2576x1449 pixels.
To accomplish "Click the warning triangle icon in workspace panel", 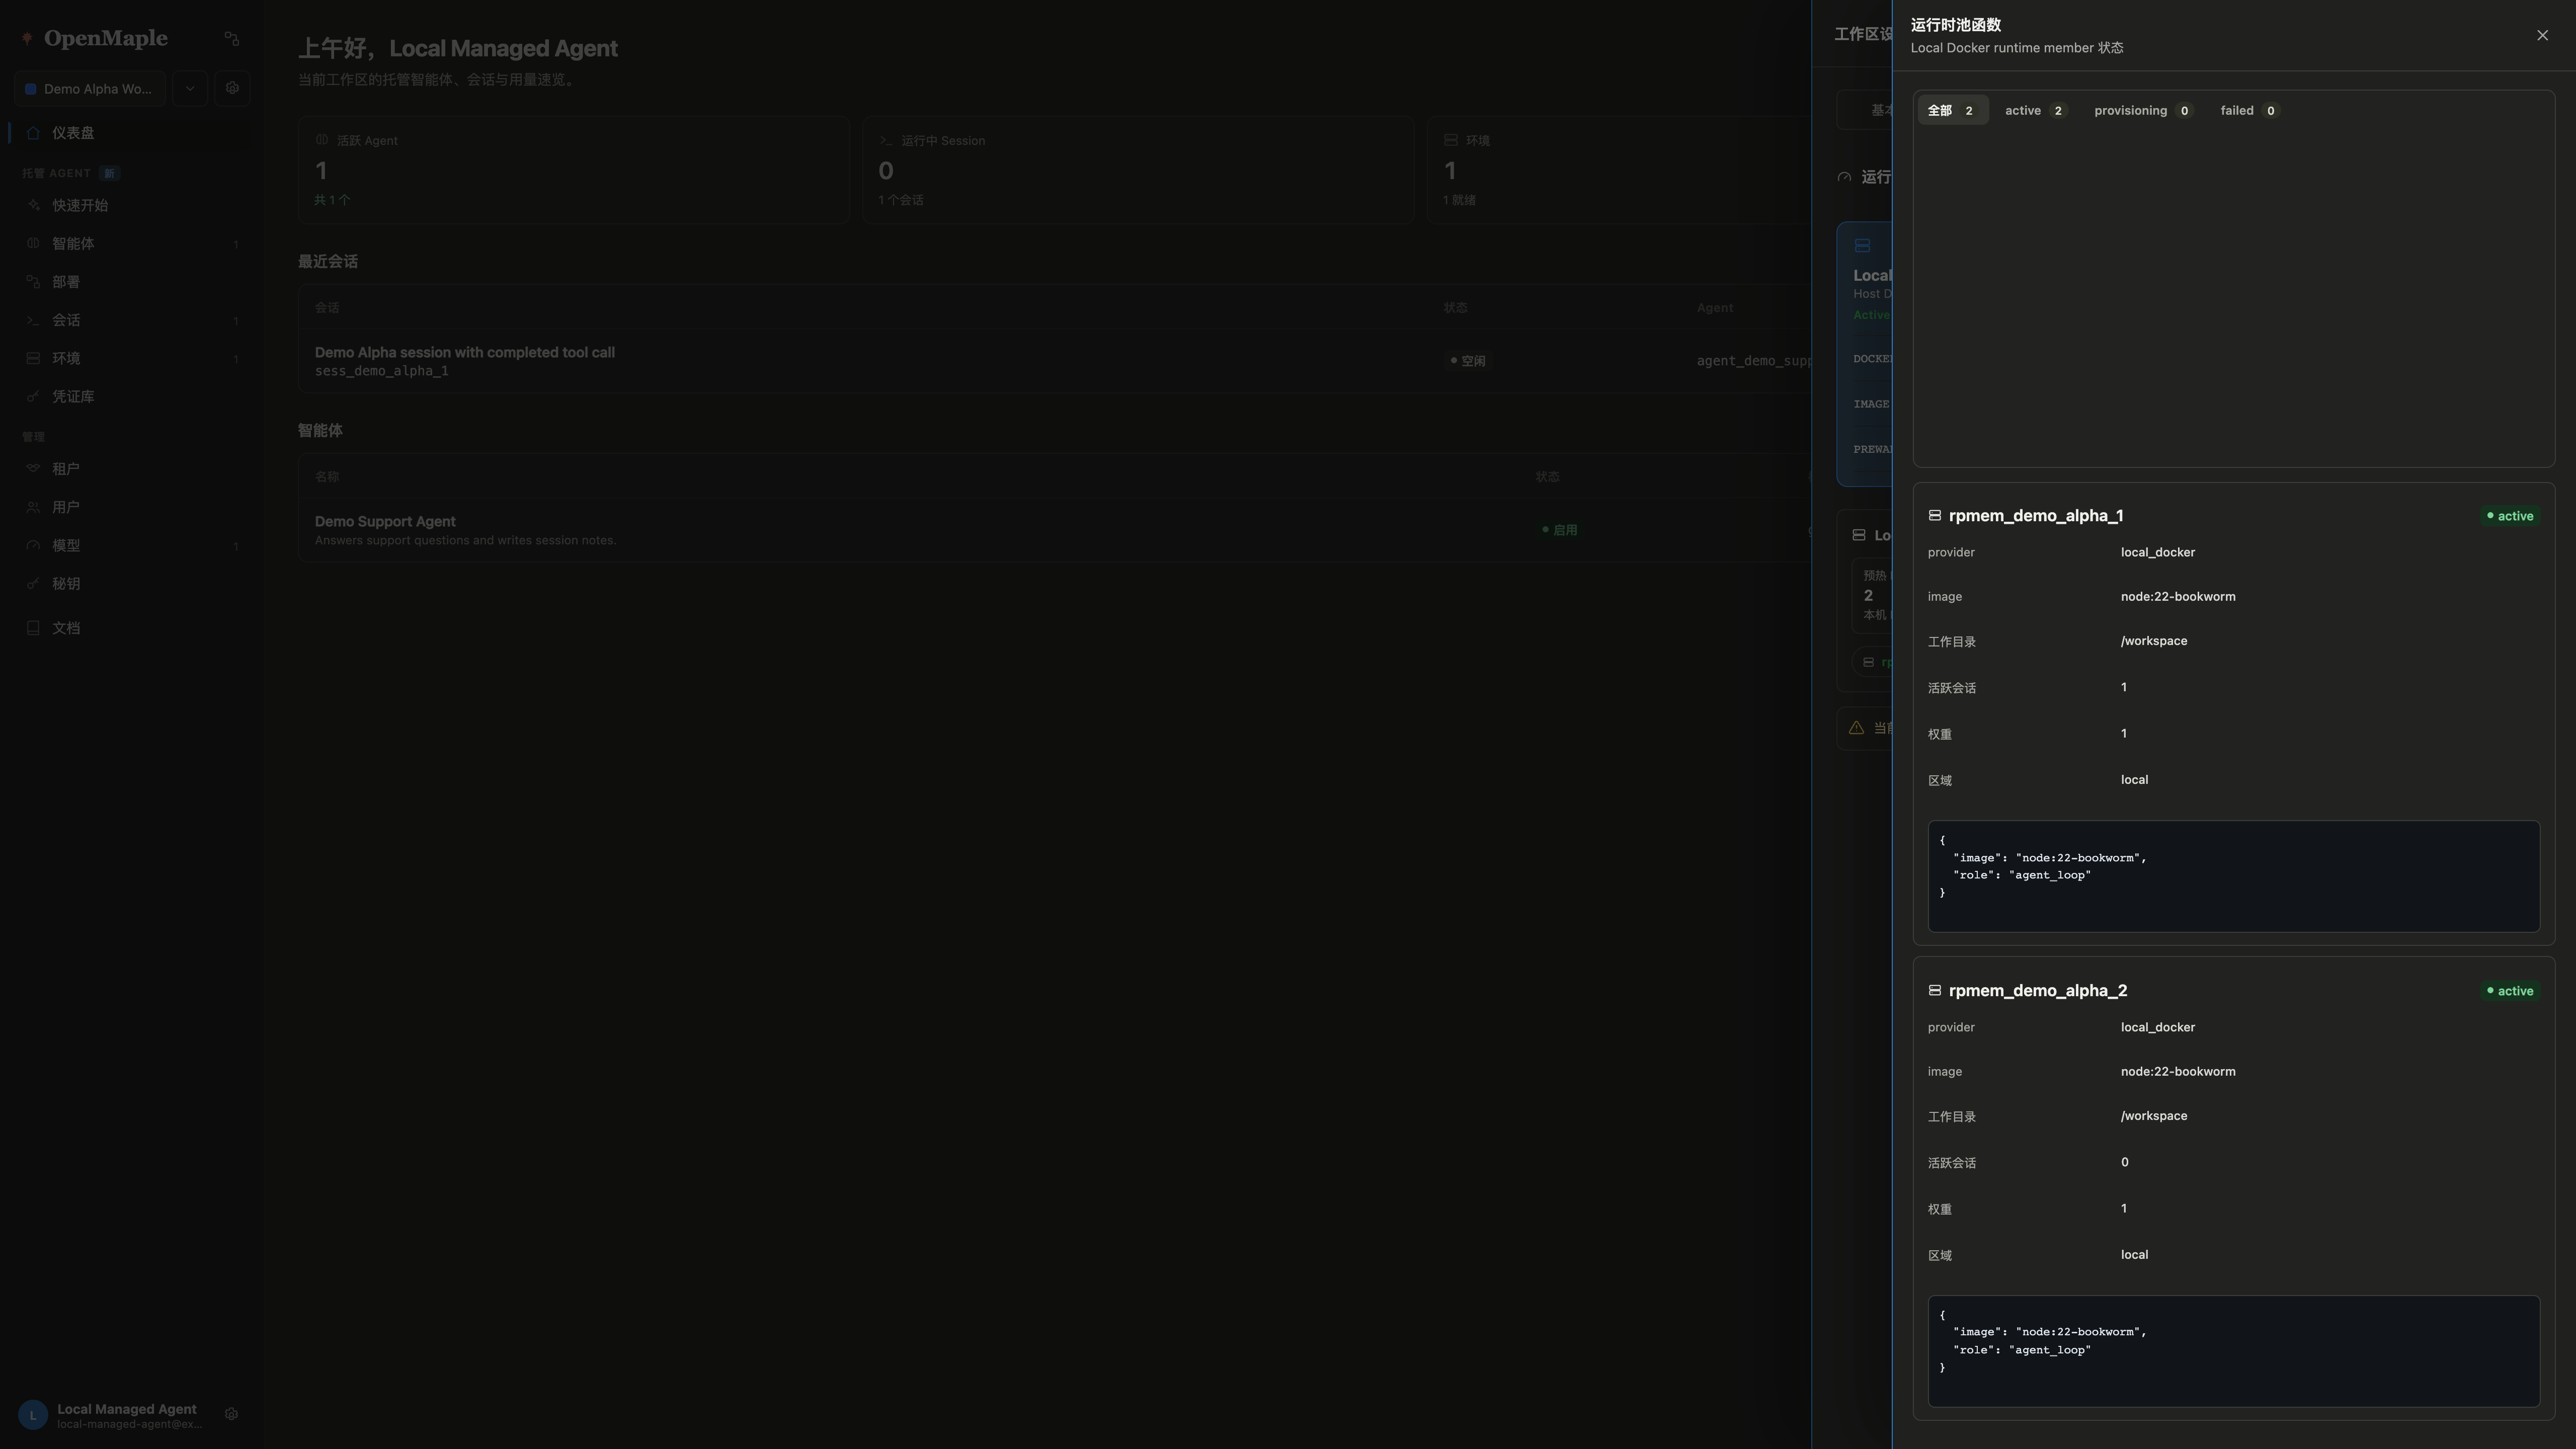I will 1856,728.
